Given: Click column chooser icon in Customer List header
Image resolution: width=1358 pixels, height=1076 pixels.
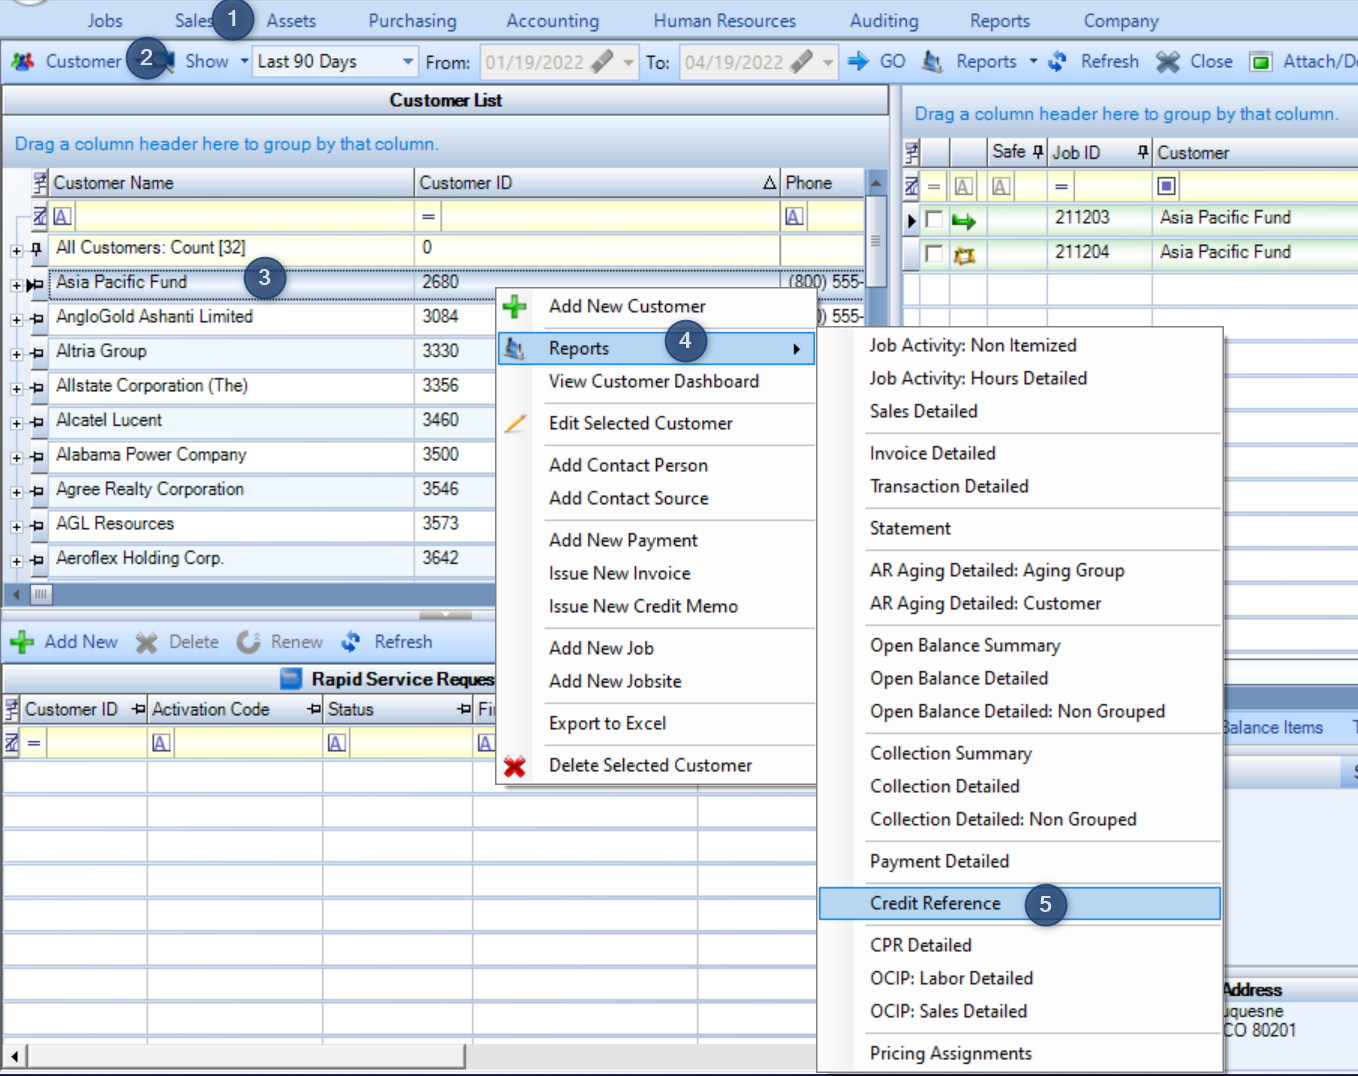Looking at the screenshot, I should tap(40, 183).
